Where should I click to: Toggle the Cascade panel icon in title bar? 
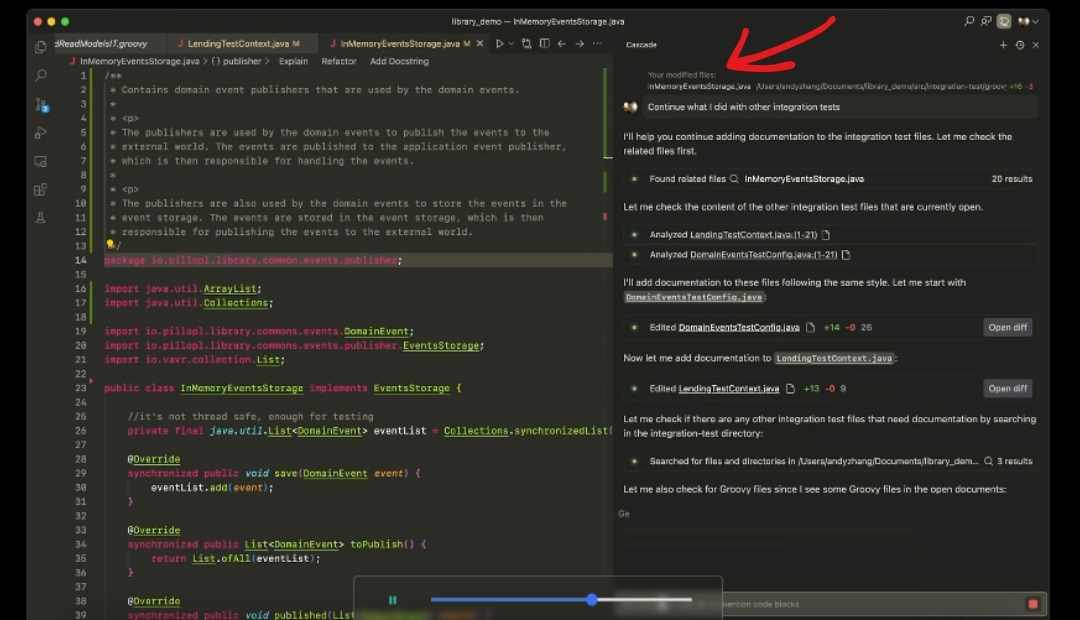point(1004,21)
